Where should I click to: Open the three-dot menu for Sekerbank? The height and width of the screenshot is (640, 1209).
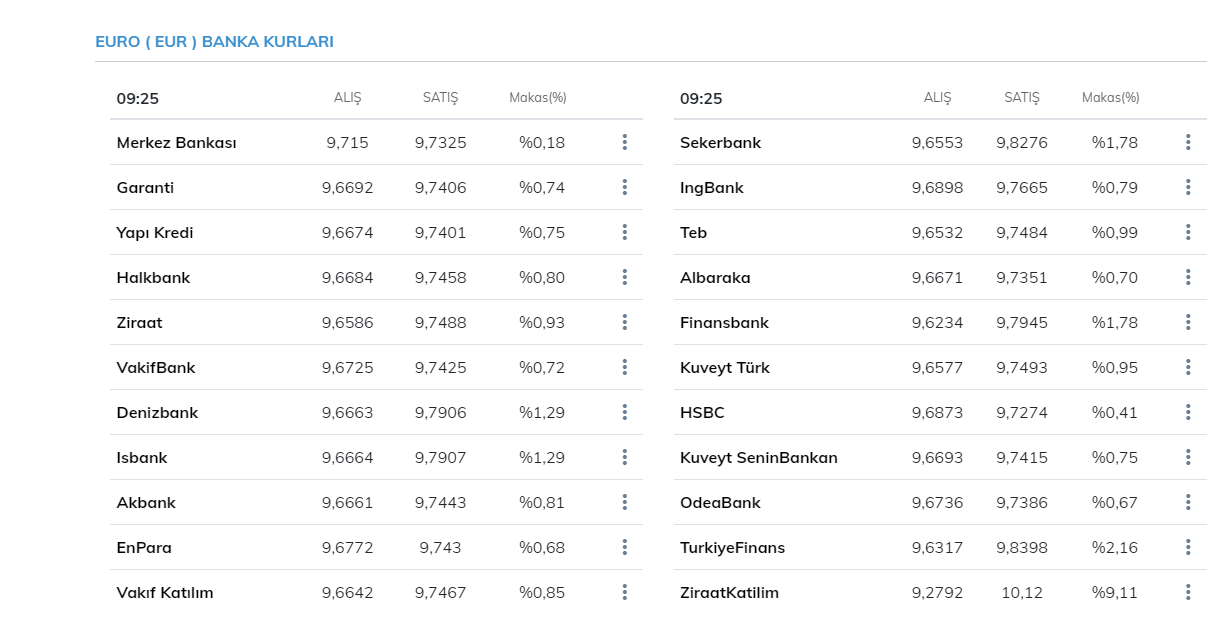[1188, 142]
